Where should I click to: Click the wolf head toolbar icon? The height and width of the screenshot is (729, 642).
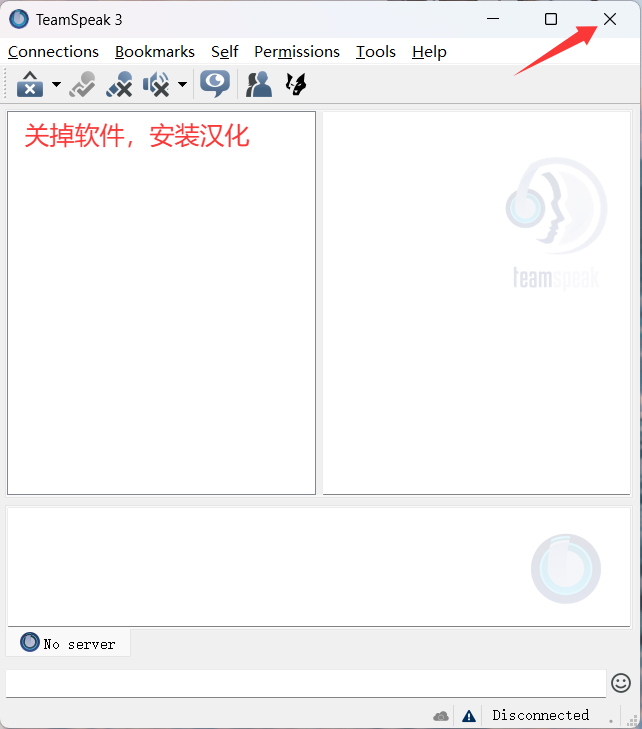[295, 85]
